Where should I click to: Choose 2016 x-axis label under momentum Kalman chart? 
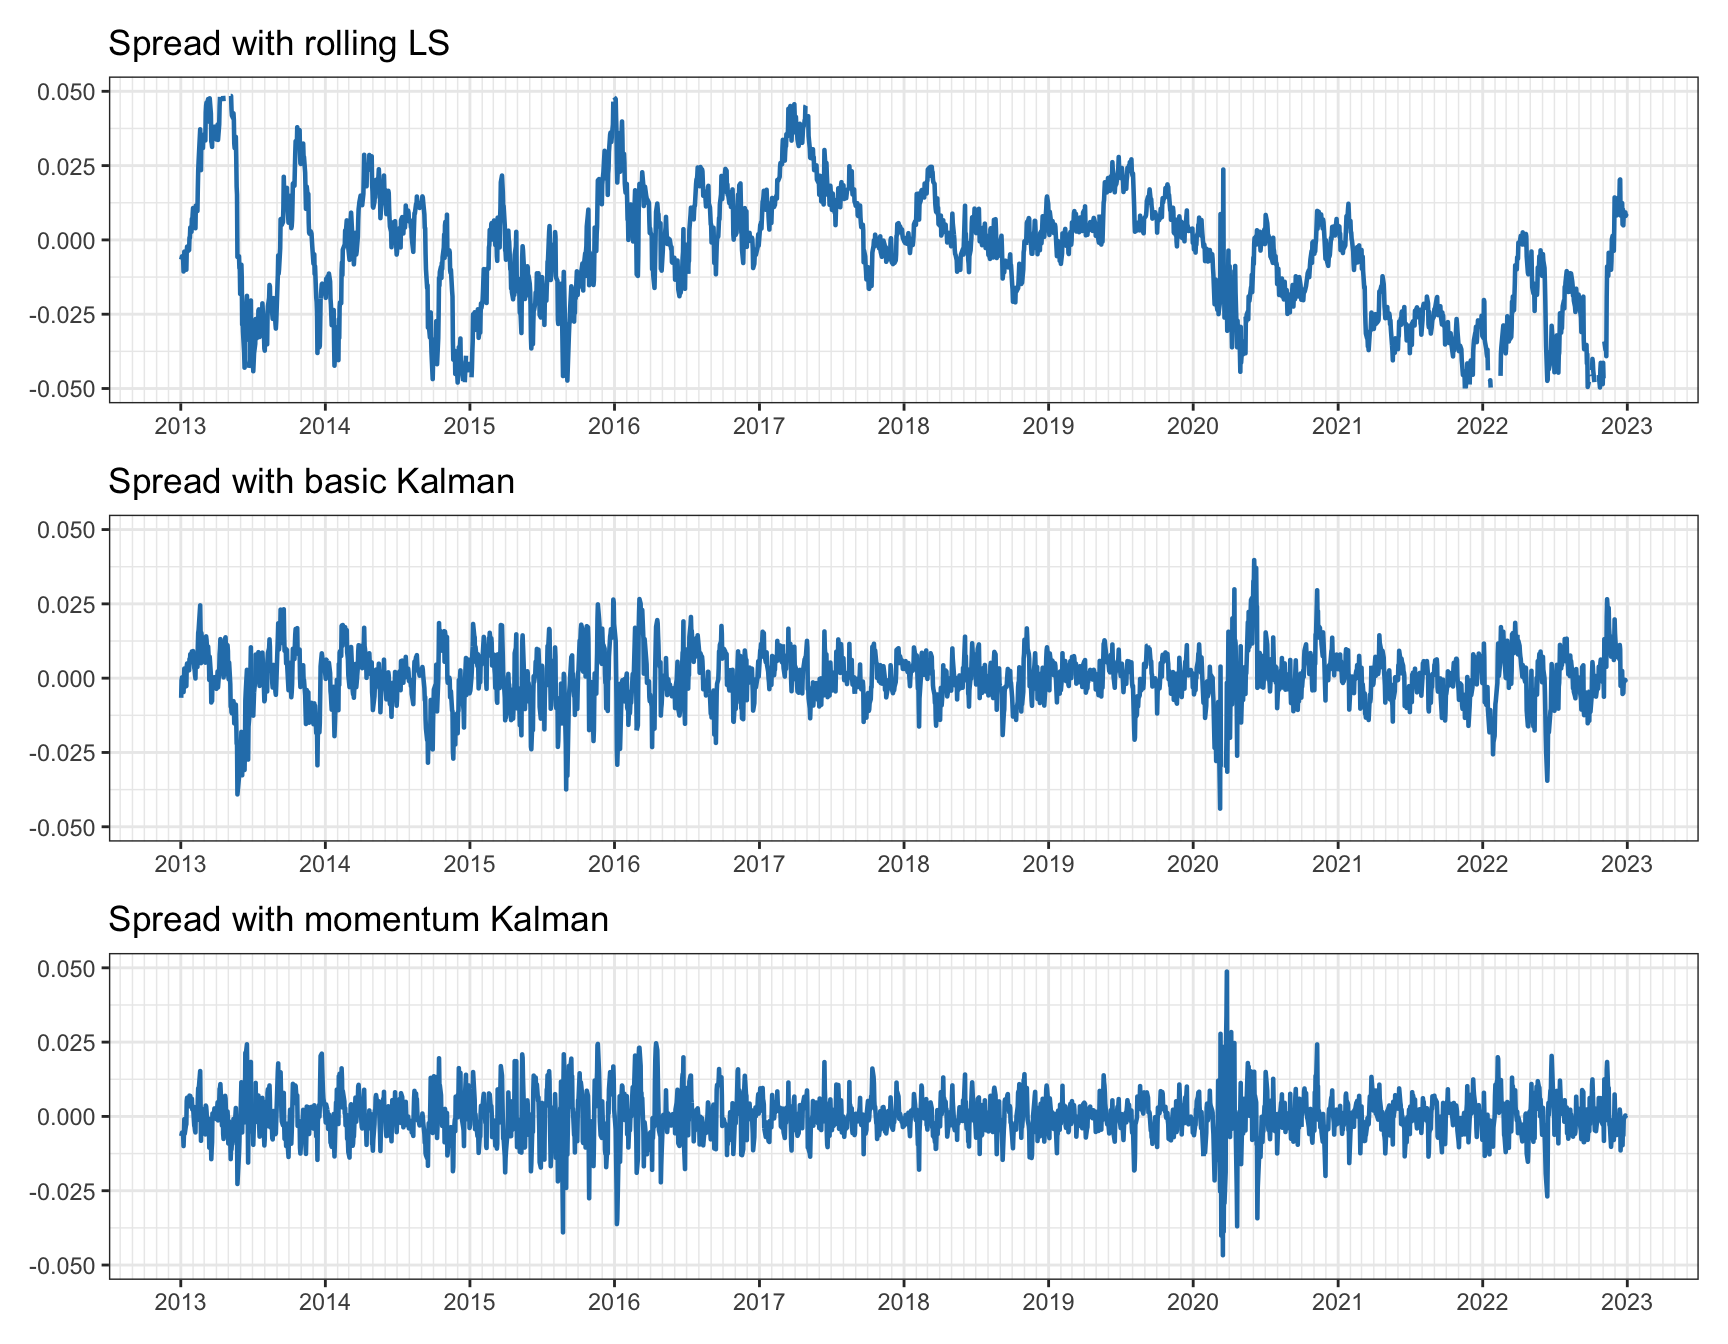click(x=614, y=1302)
